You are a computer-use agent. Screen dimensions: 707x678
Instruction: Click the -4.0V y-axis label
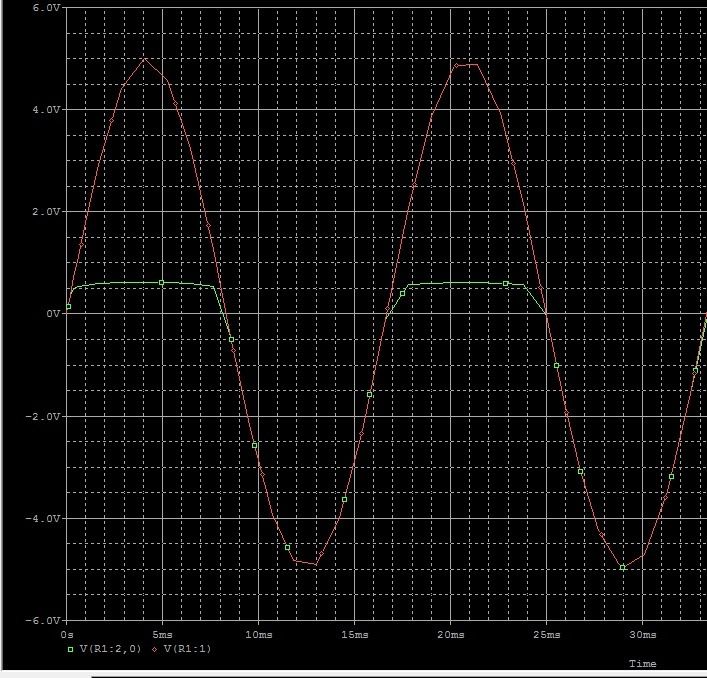point(43,518)
